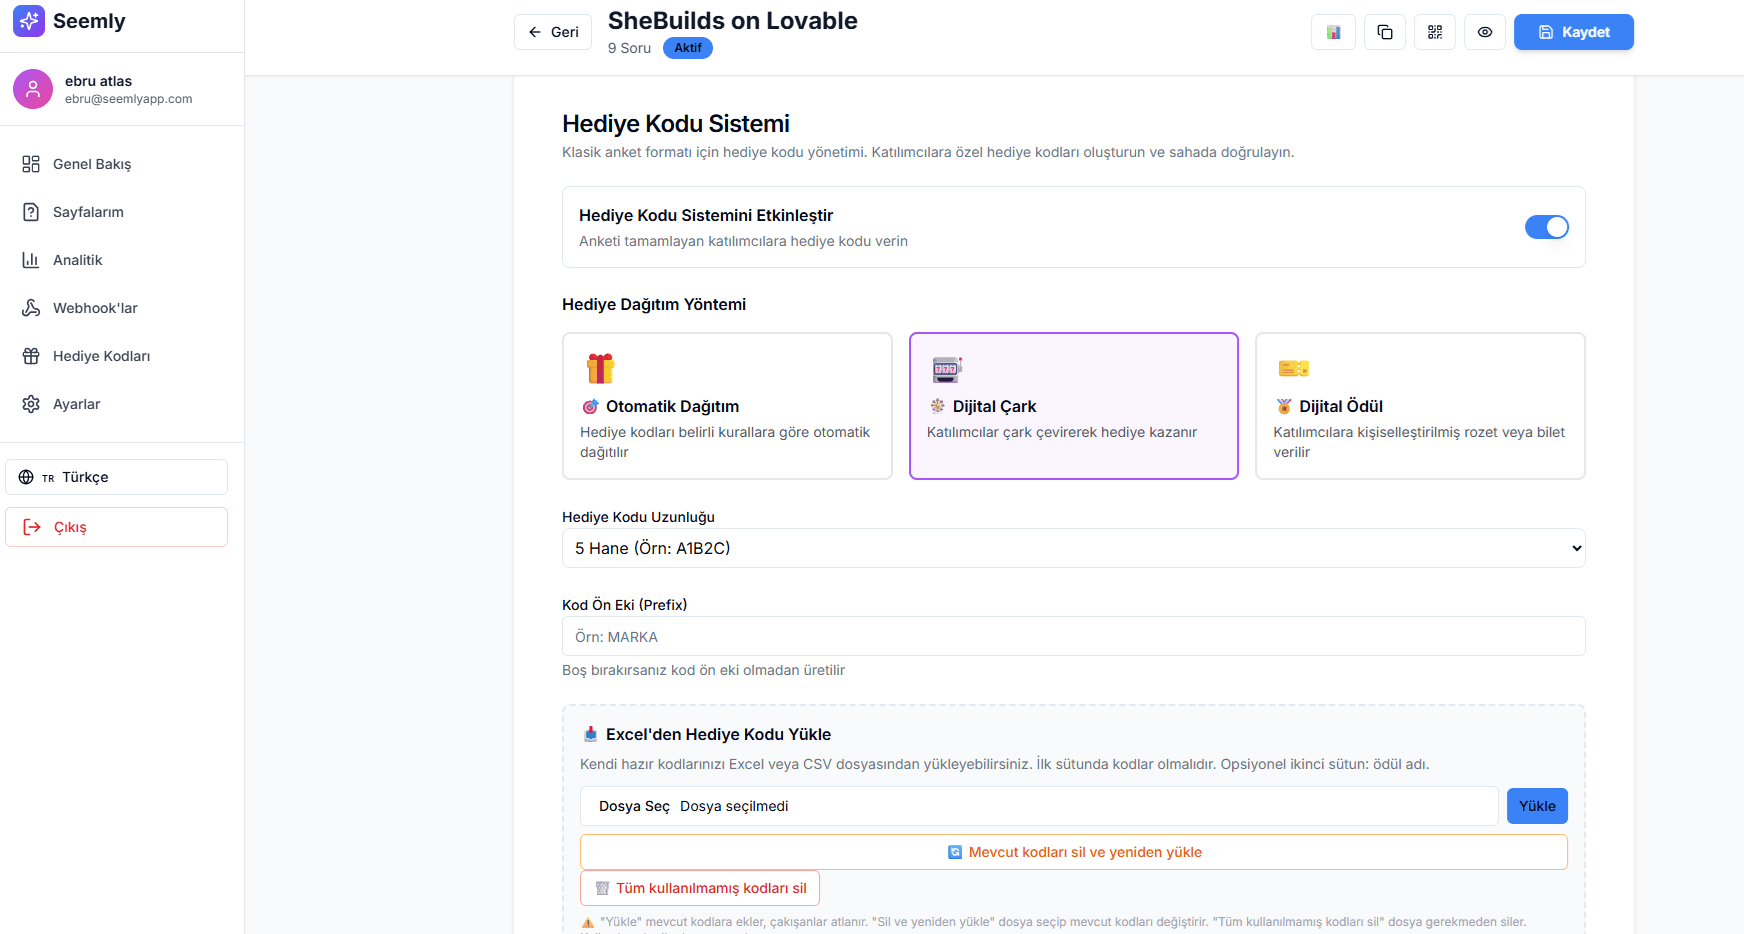Click the Yükle upload button
The width and height of the screenshot is (1744, 934).
[x=1537, y=806]
